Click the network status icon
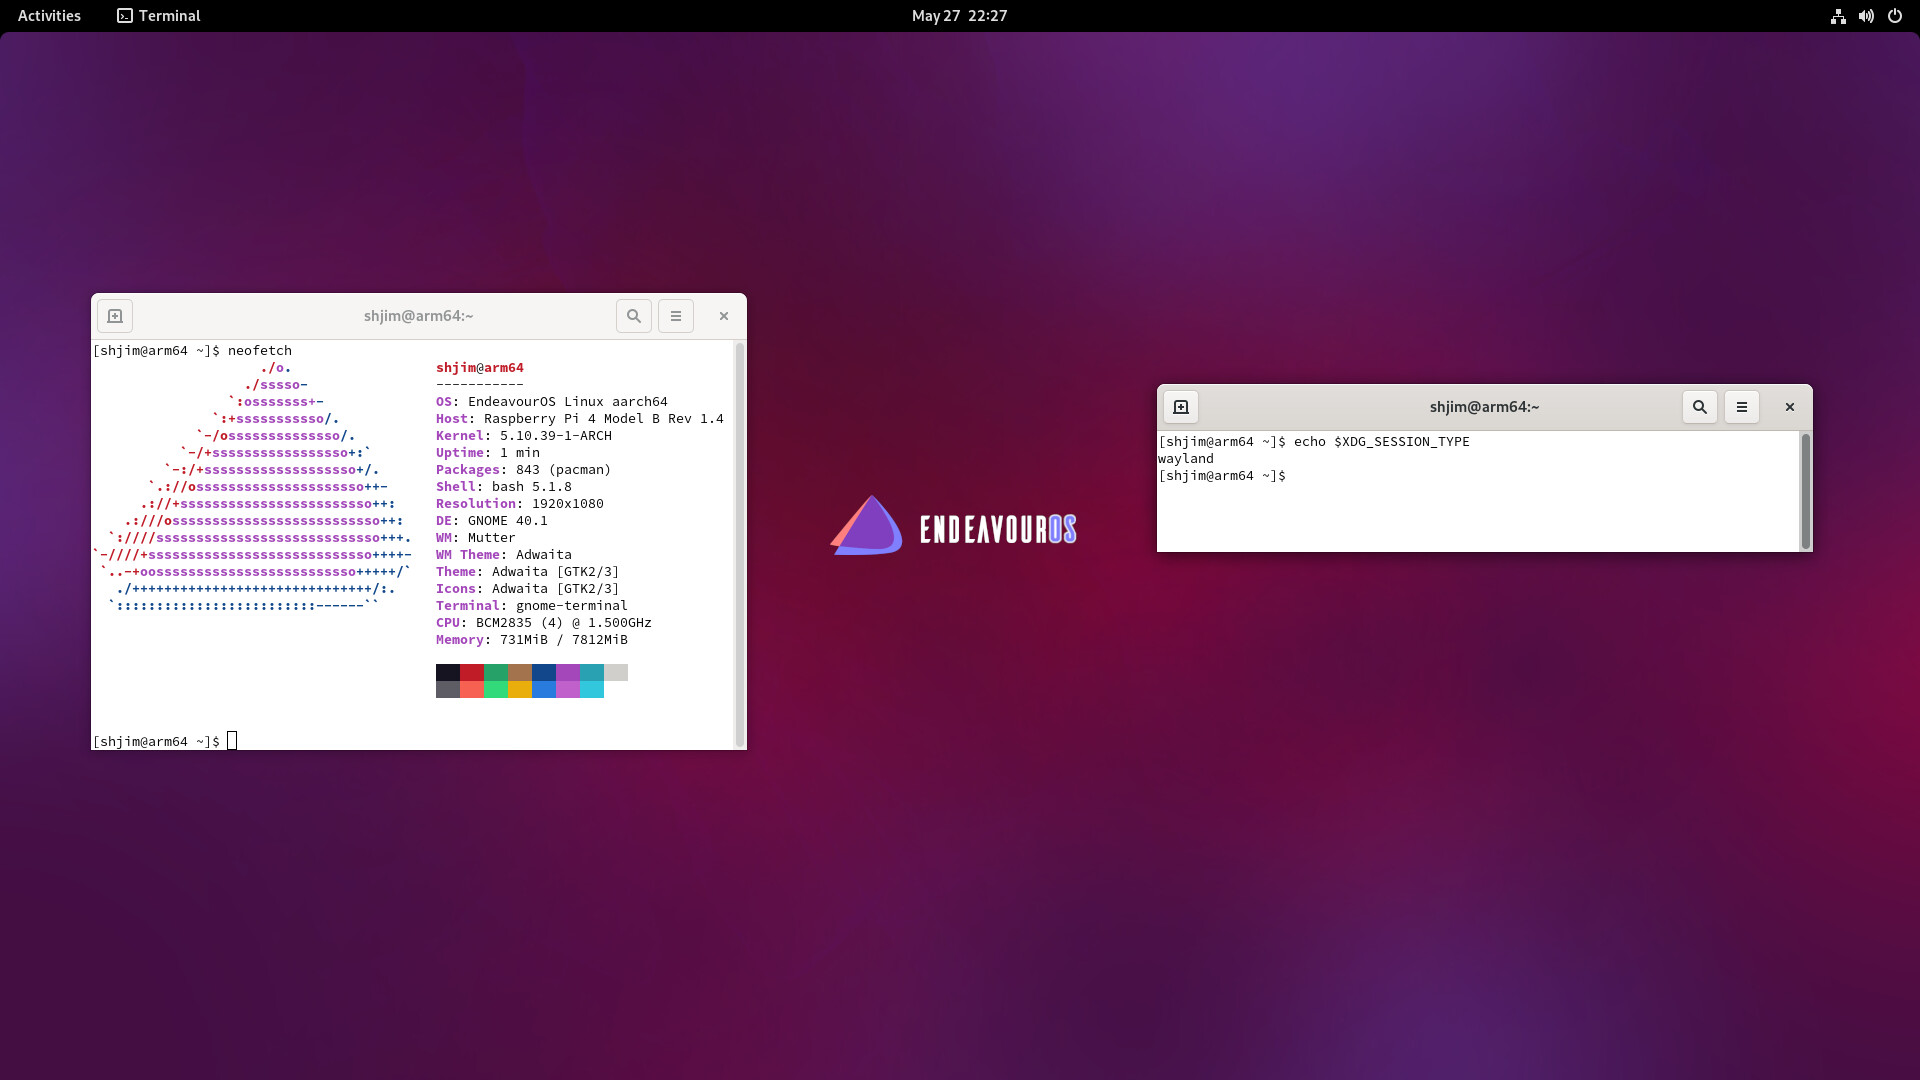The height and width of the screenshot is (1080, 1920). pos(1838,16)
